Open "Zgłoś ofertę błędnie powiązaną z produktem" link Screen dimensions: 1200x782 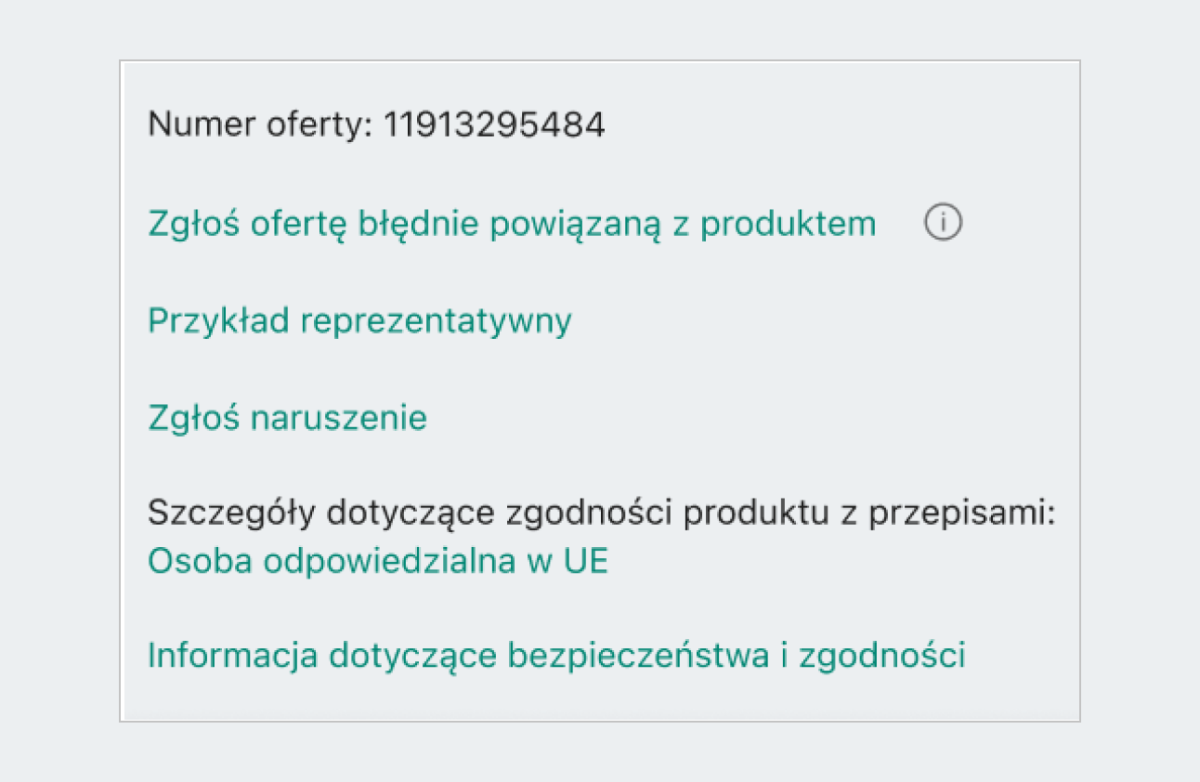point(511,224)
